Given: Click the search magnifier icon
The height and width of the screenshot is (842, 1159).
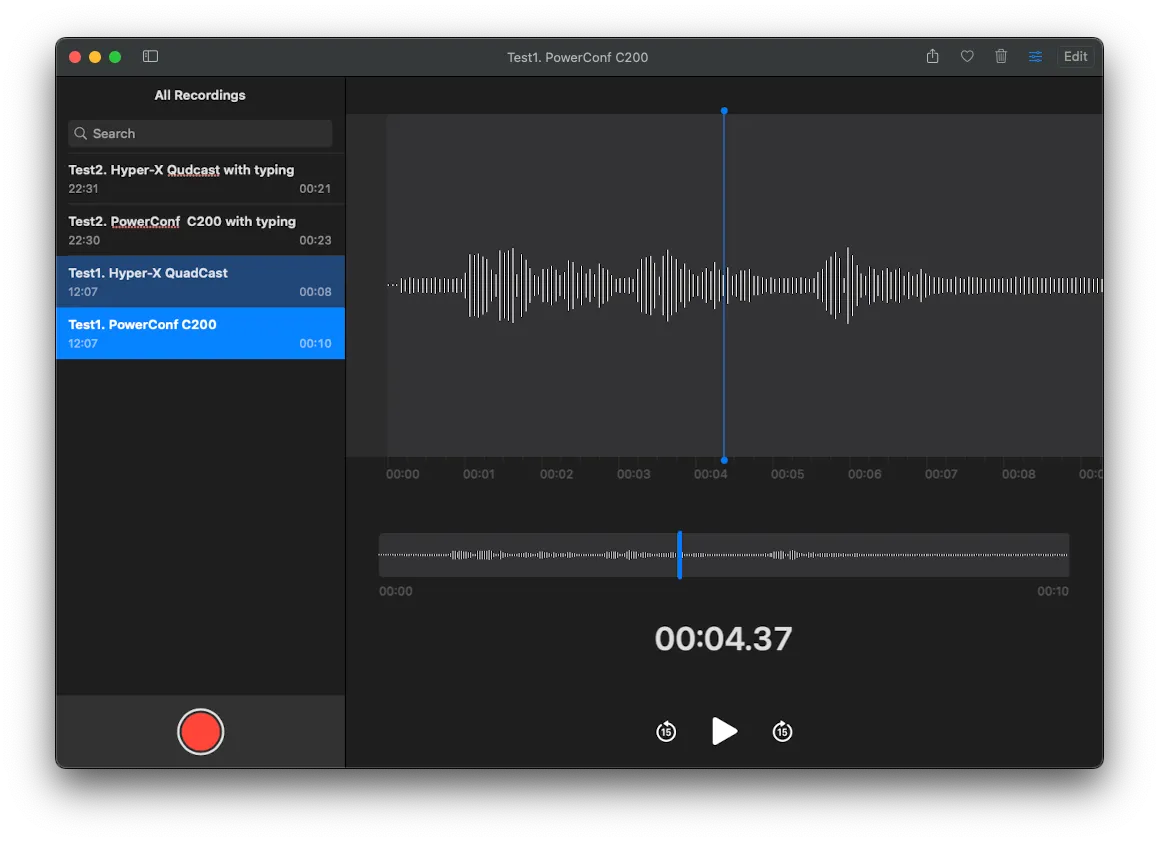Looking at the screenshot, I should coord(81,134).
